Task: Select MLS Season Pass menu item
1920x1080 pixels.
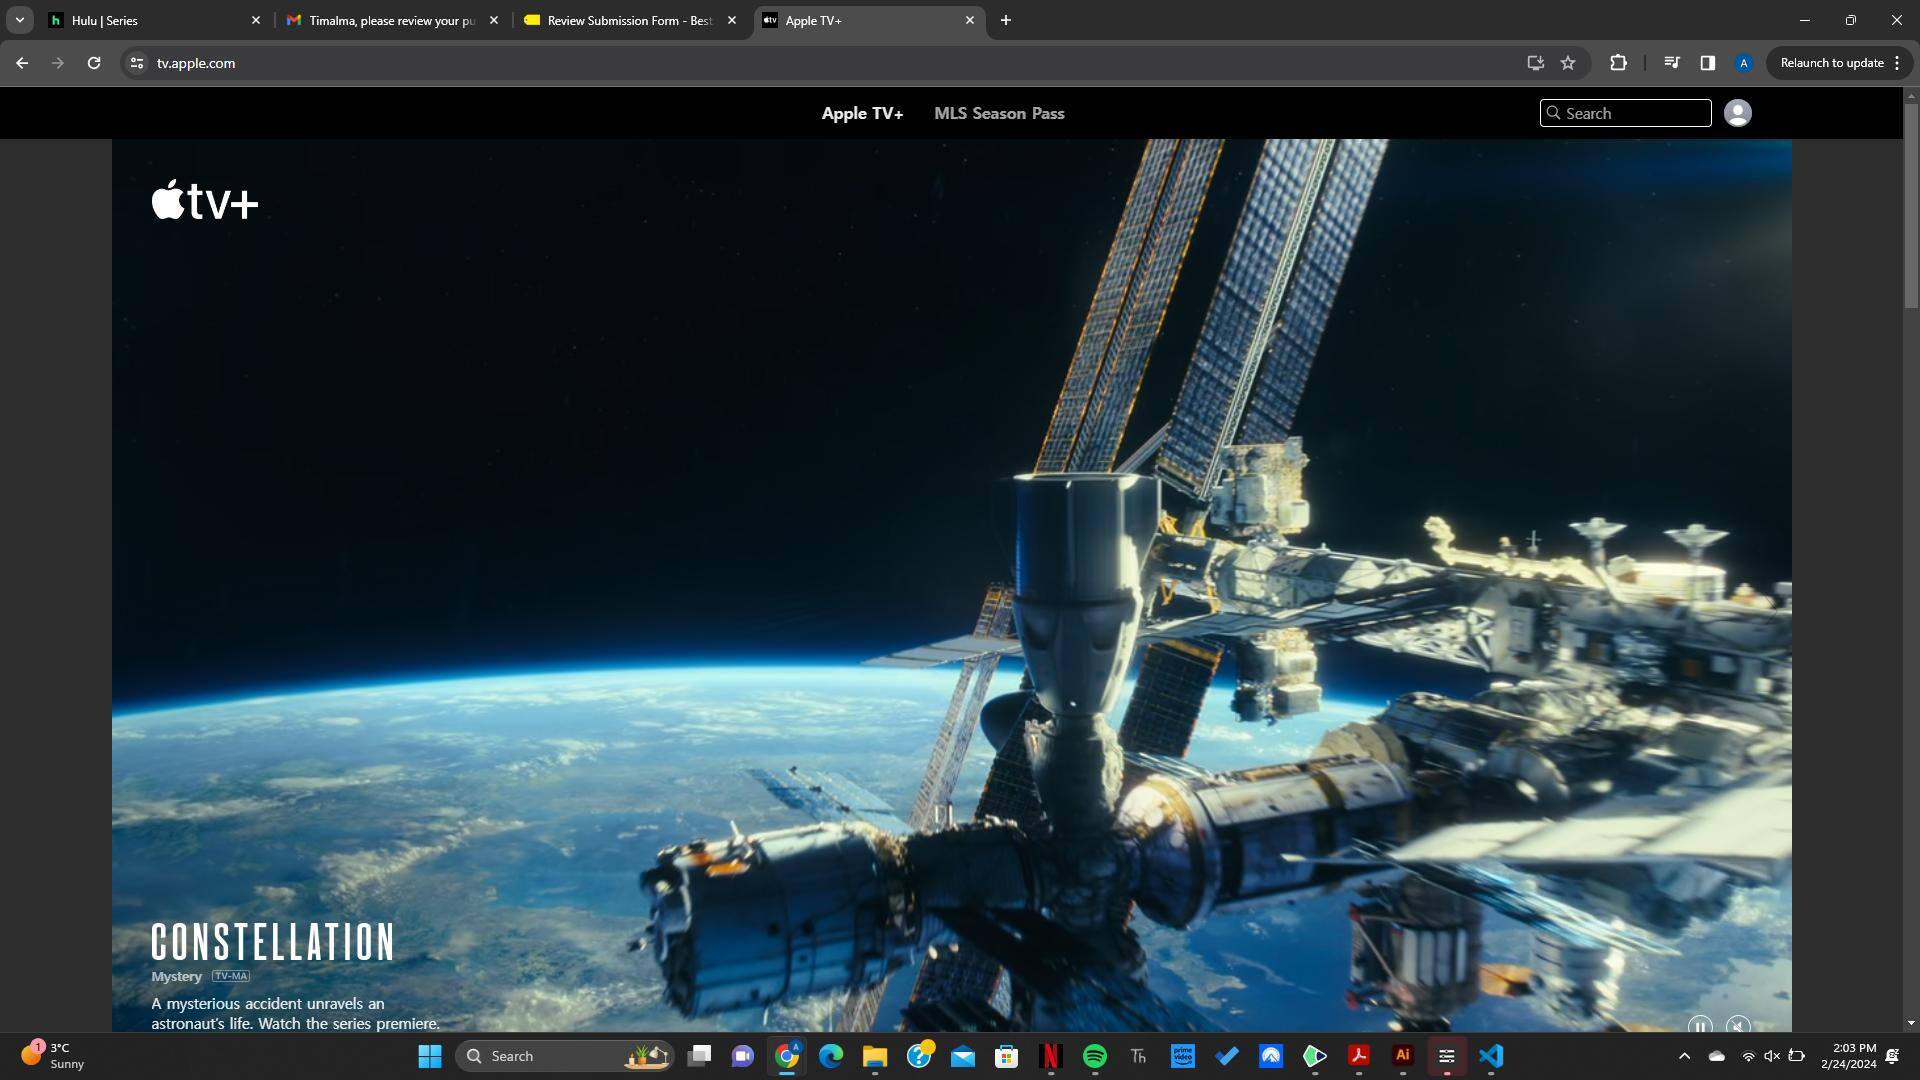Action: click(998, 113)
